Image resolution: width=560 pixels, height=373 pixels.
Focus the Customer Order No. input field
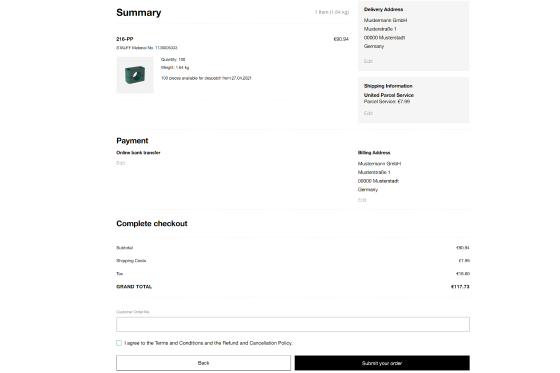292,324
